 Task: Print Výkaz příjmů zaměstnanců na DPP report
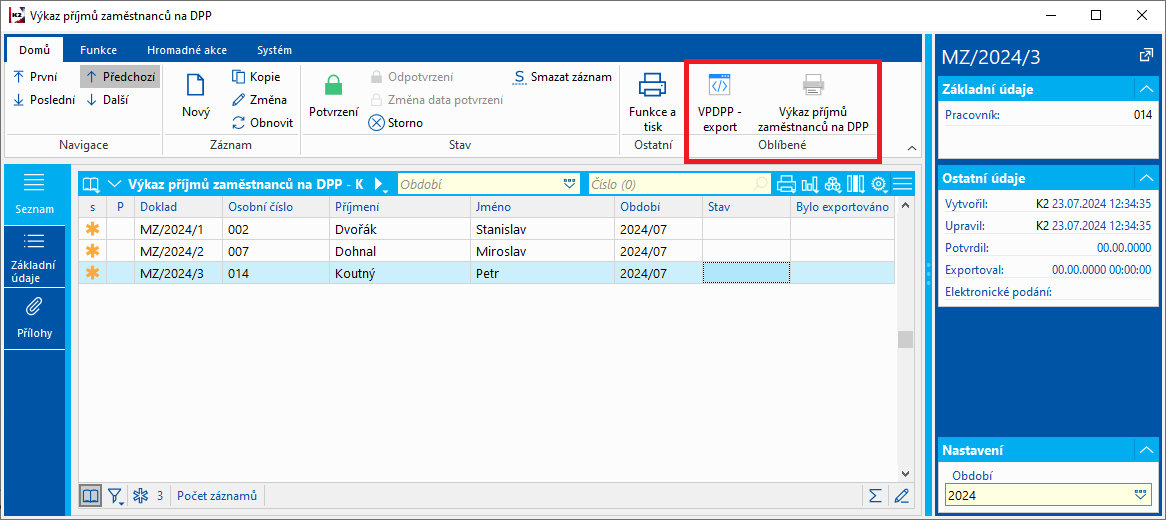click(813, 101)
